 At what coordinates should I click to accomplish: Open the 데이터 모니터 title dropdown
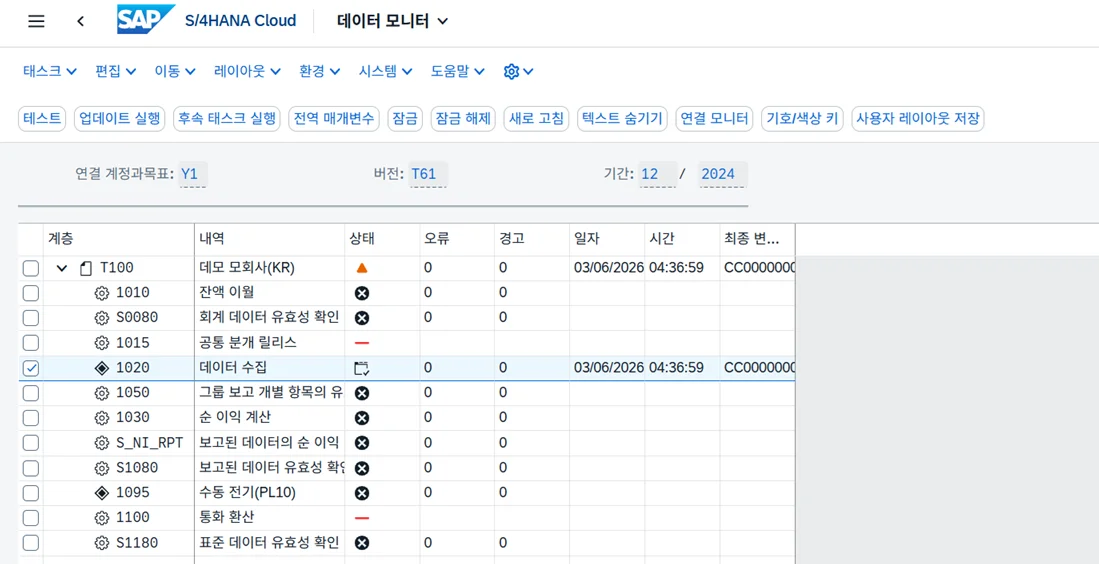coord(392,21)
